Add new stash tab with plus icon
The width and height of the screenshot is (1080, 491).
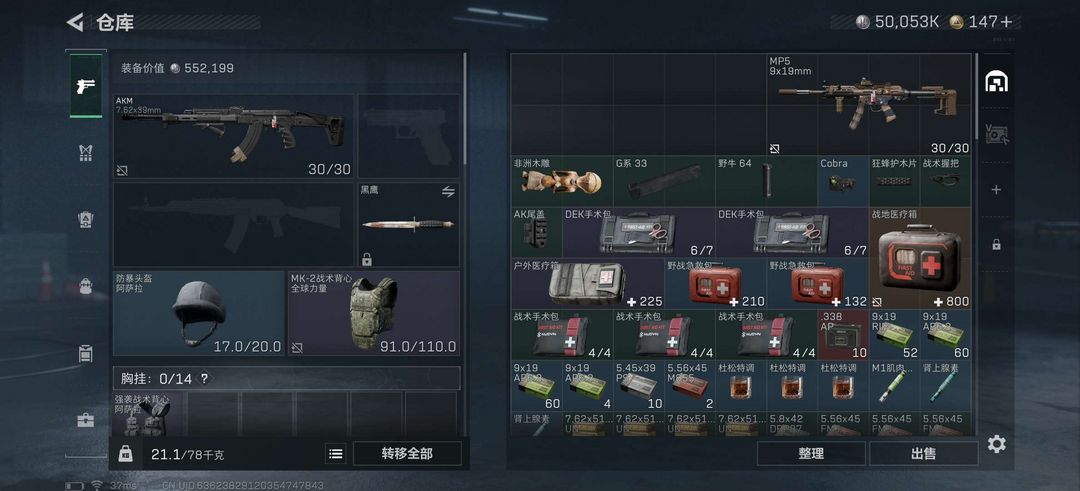[x=996, y=189]
